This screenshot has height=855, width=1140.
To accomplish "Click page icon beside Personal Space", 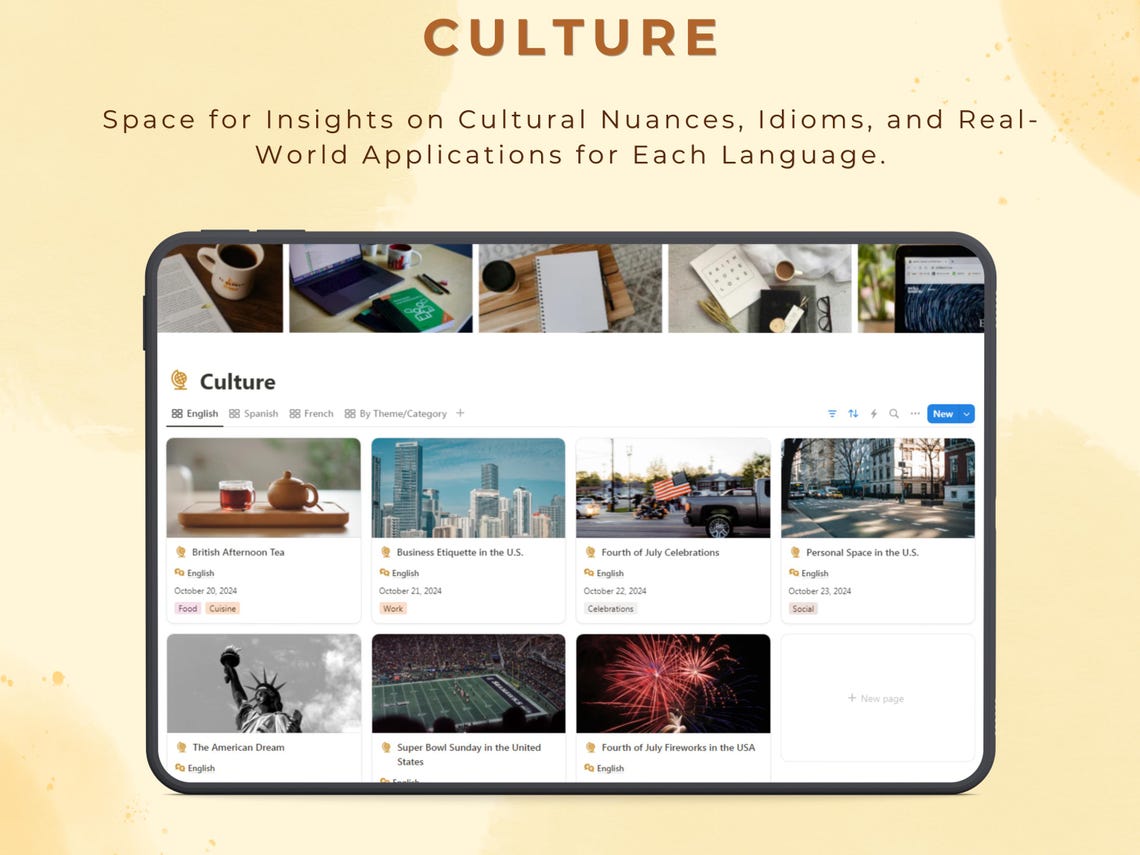I will pos(795,553).
